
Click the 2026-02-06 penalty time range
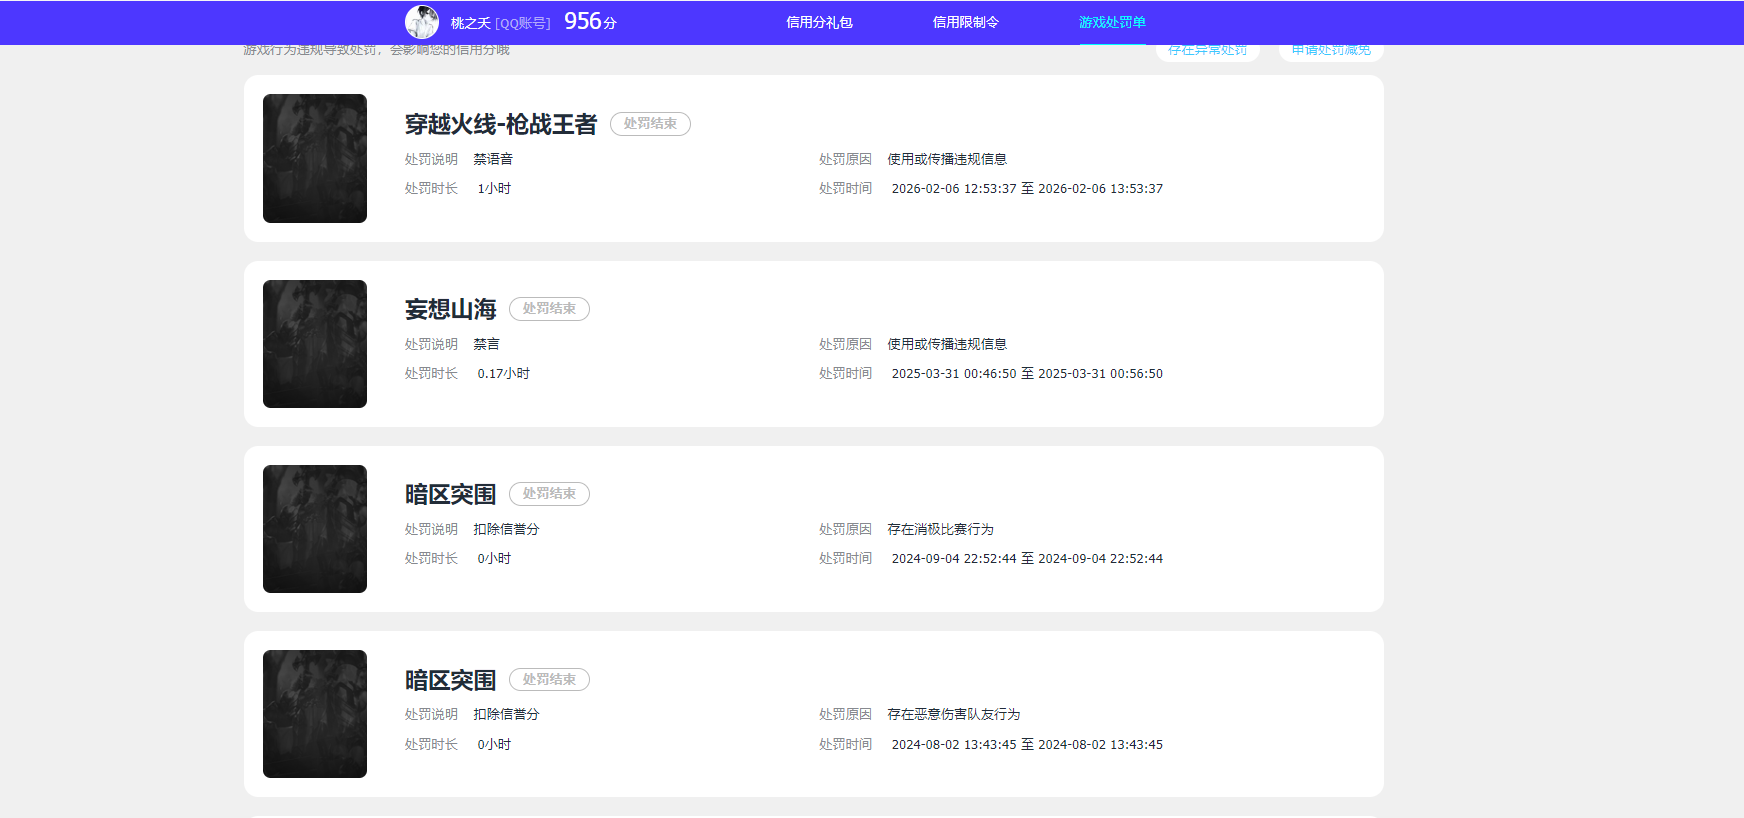1027,188
